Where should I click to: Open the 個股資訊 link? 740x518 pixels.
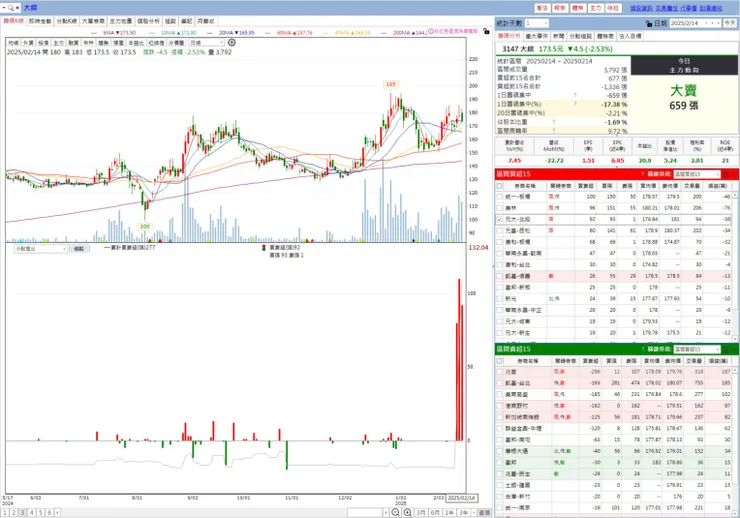pyautogui.click(x=641, y=8)
